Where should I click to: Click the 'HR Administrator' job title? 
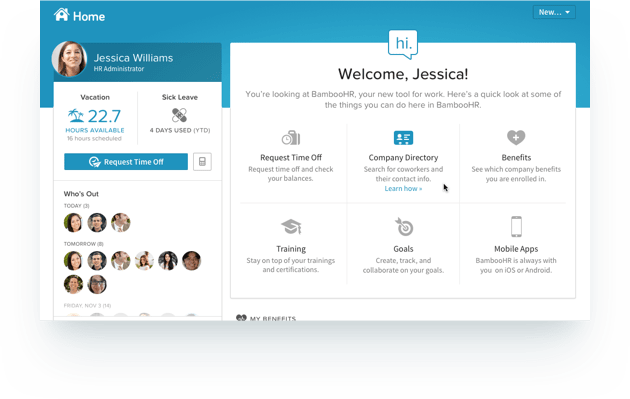pos(119,69)
